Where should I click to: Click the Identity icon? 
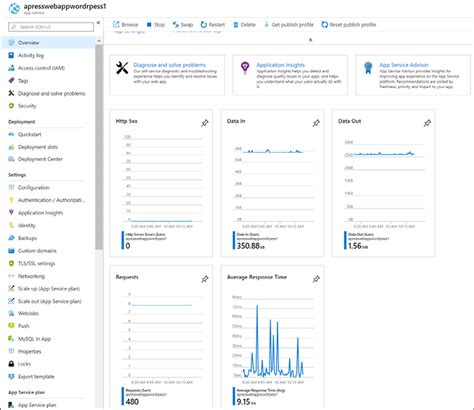pos(11,225)
